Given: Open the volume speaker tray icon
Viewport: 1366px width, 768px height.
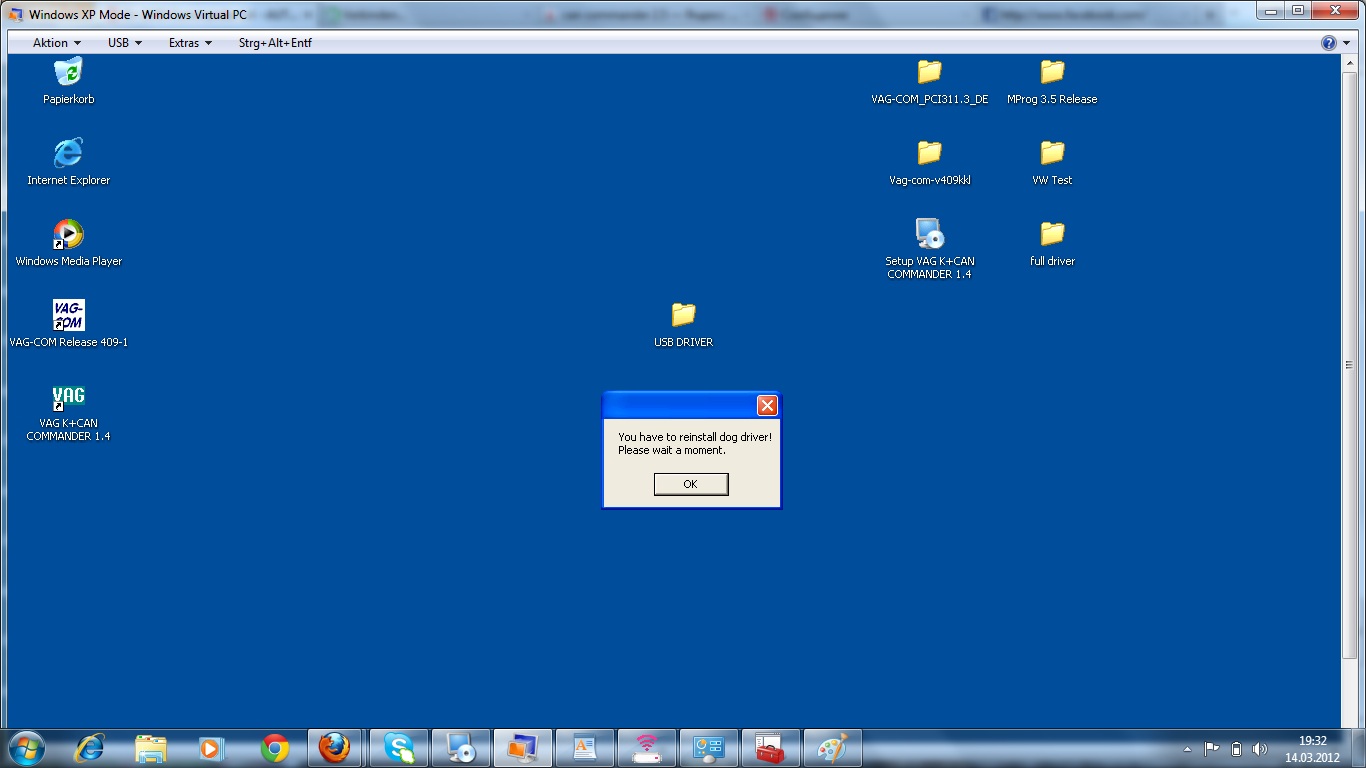Looking at the screenshot, I should (x=1260, y=749).
